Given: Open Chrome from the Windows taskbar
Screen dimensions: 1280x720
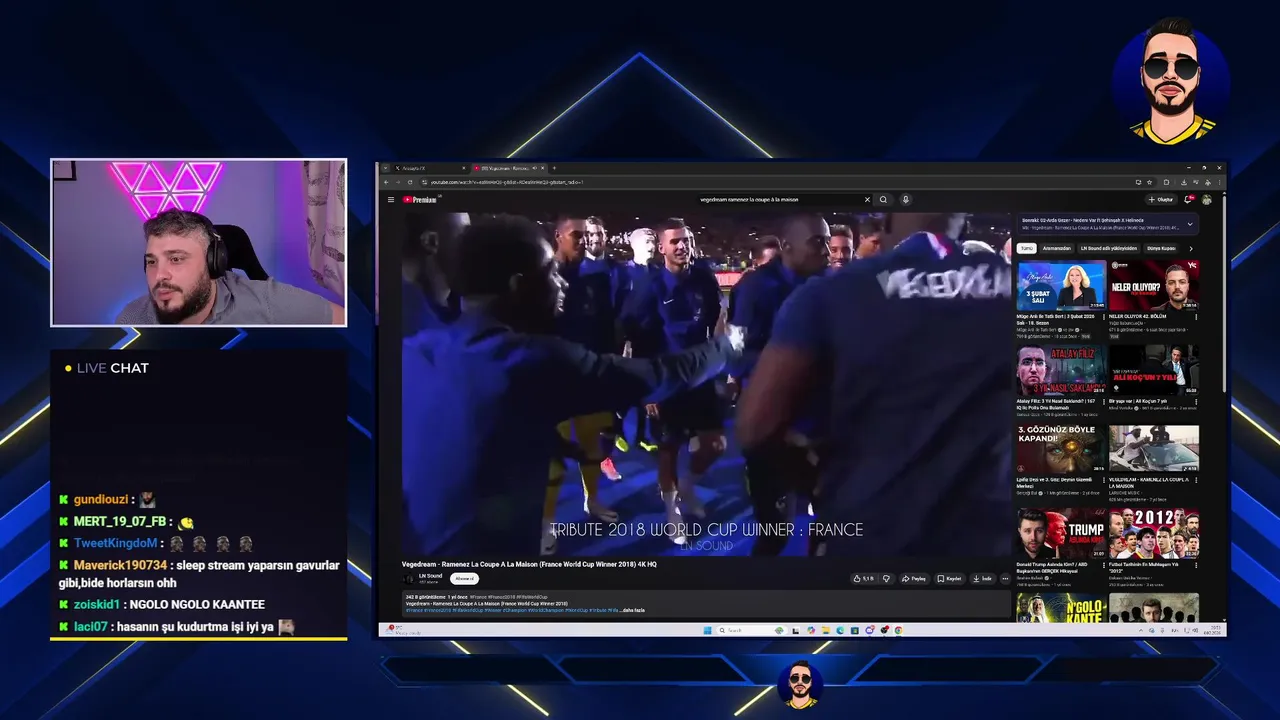Looking at the screenshot, I should (898, 630).
